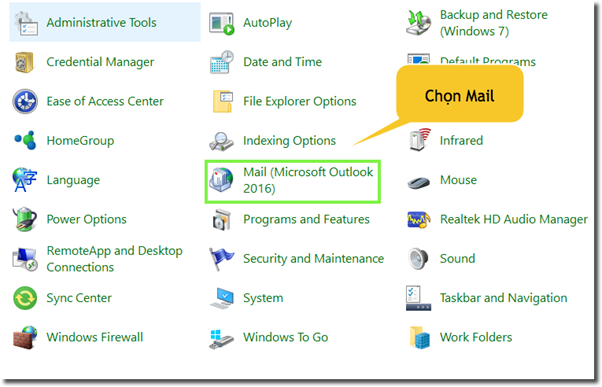Select the partially hidden Default Programs link
602x387 pixels.
coord(488,61)
